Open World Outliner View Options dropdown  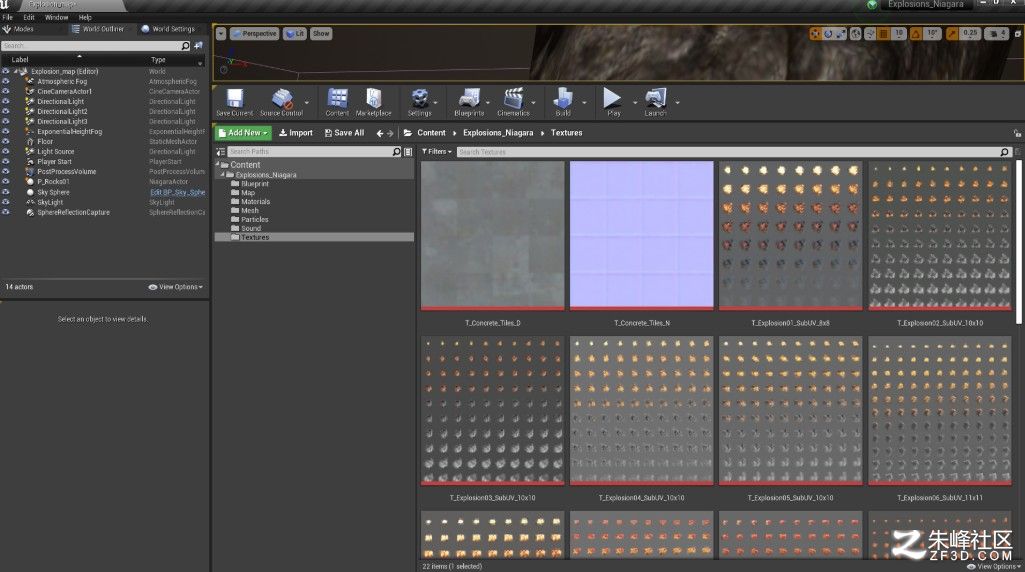coord(176,287)
